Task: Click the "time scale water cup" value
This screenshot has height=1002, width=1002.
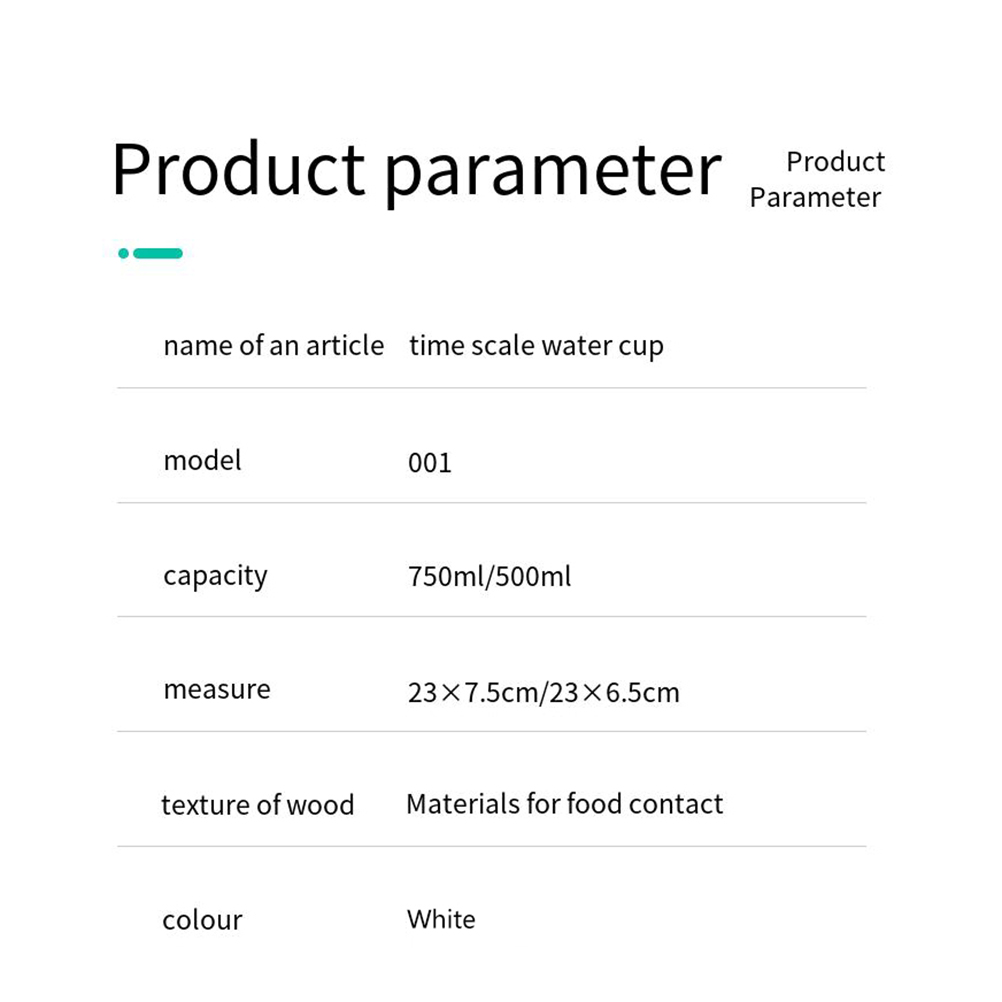Action: [x=536, y=347]
